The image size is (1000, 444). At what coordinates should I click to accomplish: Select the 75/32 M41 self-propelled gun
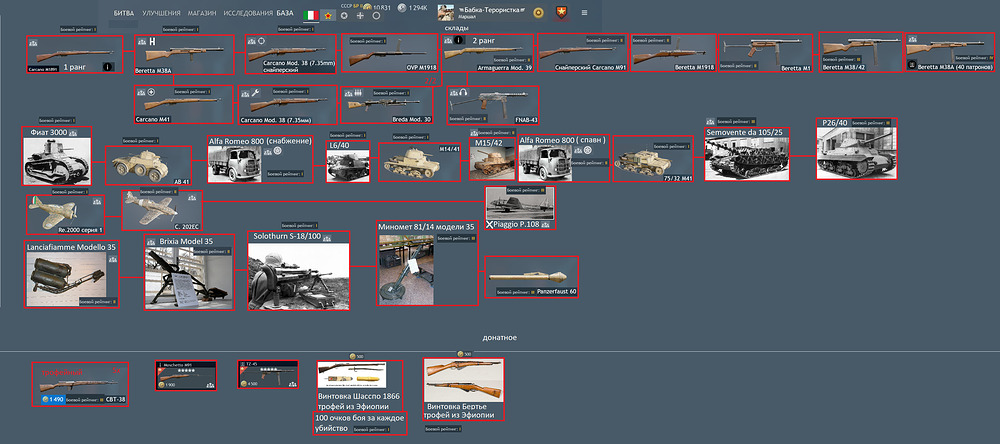(x=652, y=159)
